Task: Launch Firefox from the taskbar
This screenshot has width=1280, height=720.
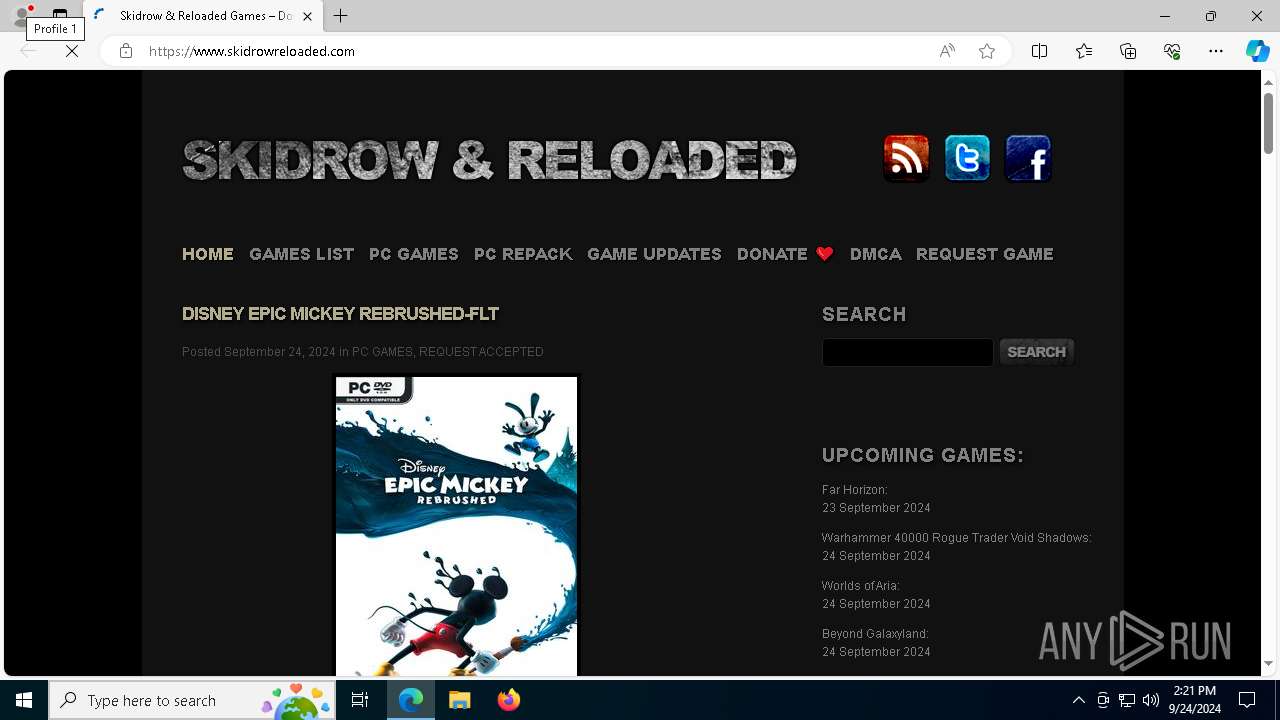Action: tap(509, 700)
